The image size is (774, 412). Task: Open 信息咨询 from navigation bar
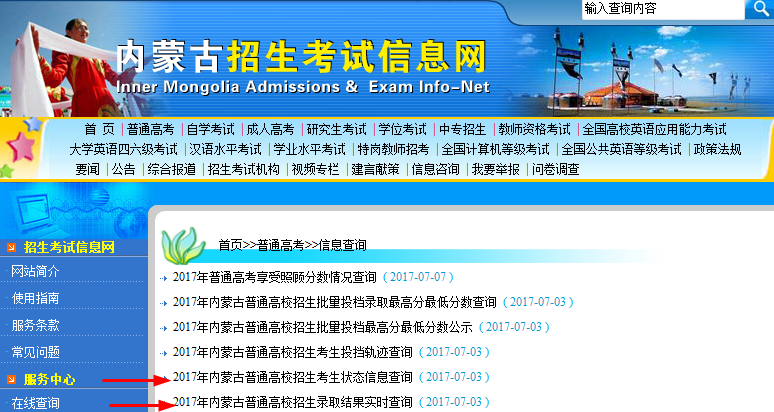tap(436, 169)
